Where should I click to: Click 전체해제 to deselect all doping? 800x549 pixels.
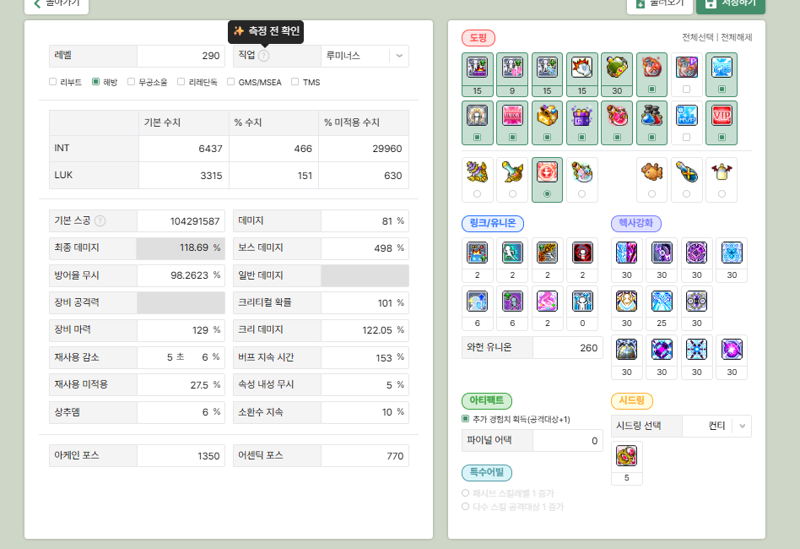pos(736,37)
